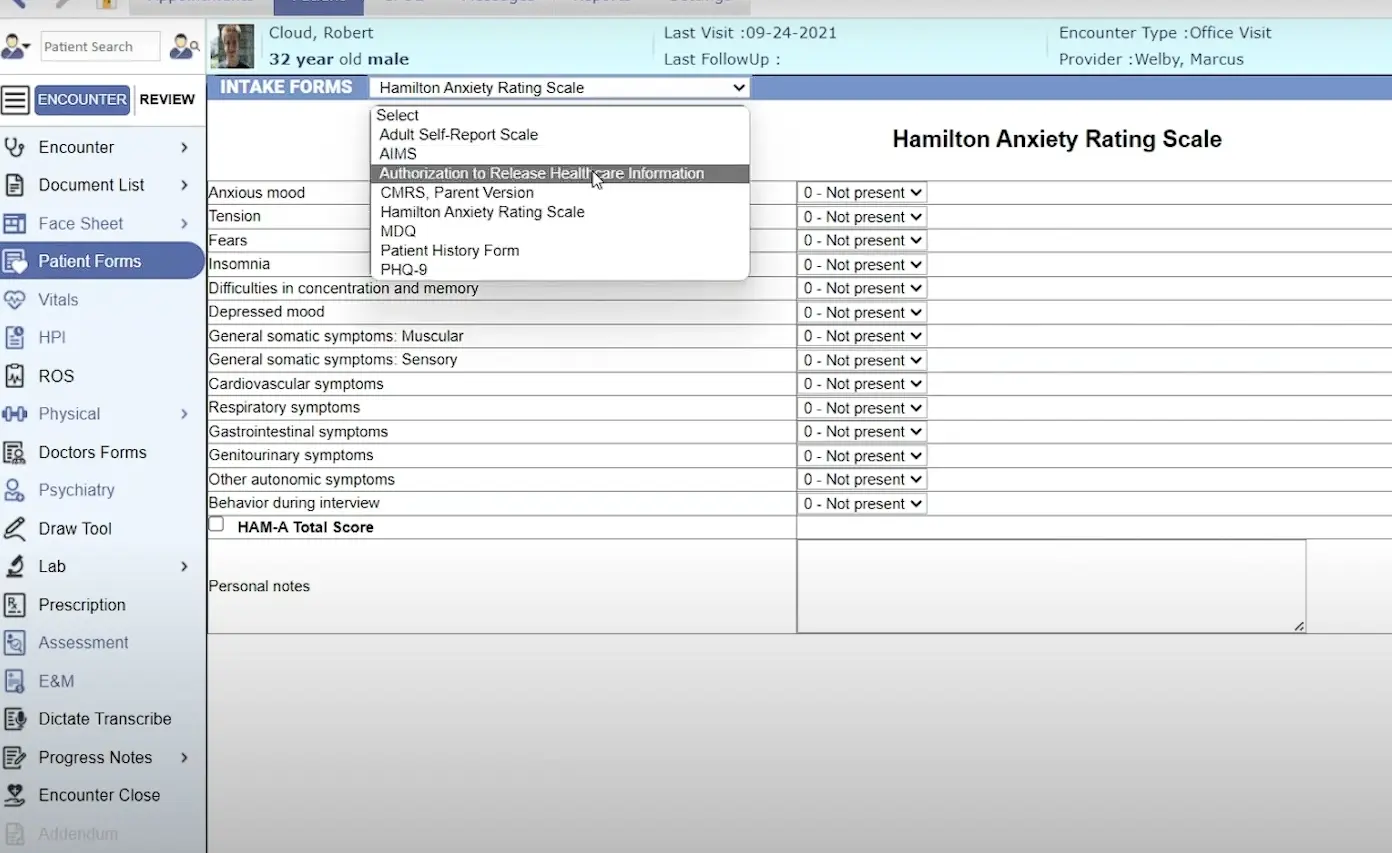The image size is (1392, 853).
Task: Open the HPI section icon
Action: click(x=17, y=337)
